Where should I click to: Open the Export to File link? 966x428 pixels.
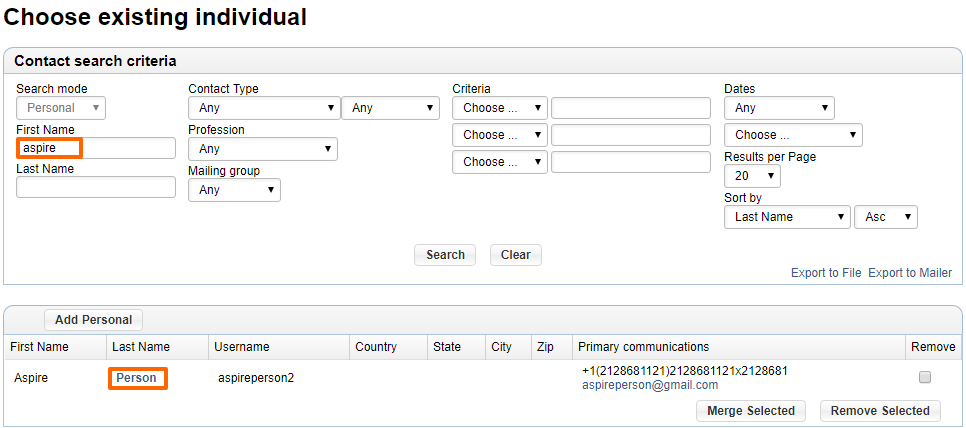(x=826, y=273)
